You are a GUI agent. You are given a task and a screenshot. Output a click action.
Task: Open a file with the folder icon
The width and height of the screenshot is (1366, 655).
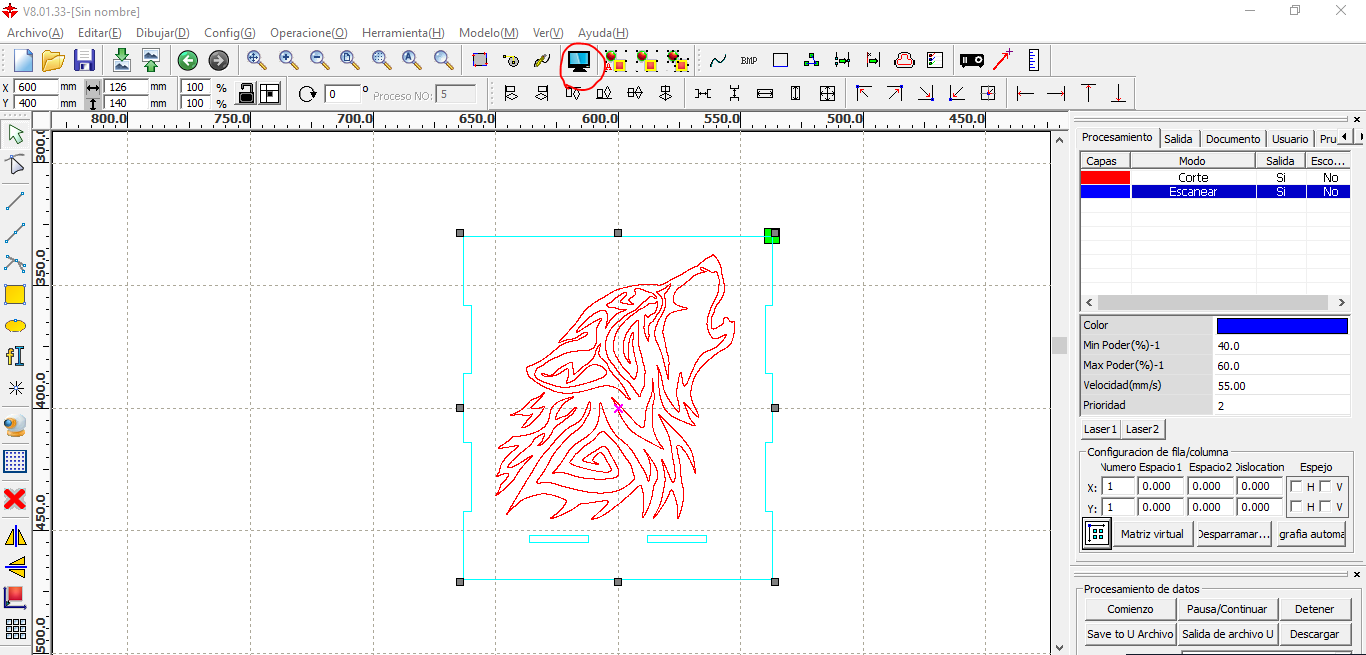click(53, 60)
